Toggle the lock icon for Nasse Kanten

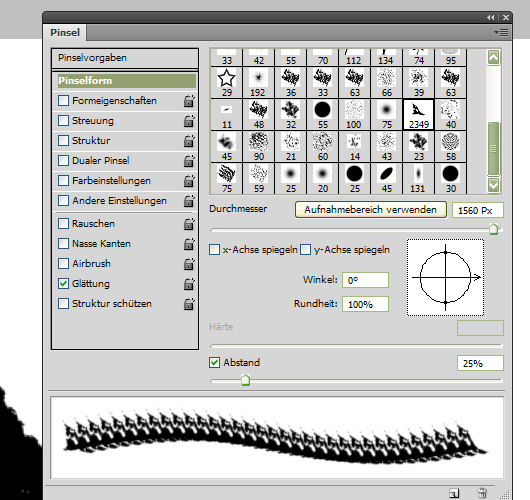coord(189,244)
